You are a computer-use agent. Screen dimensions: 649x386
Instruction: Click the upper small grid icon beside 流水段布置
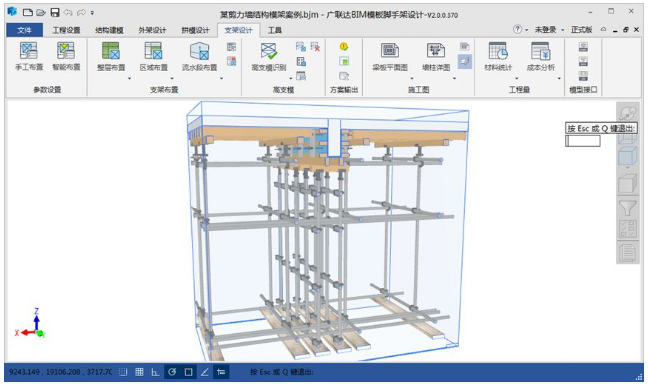pyautogui.click(x=232, y=47)
